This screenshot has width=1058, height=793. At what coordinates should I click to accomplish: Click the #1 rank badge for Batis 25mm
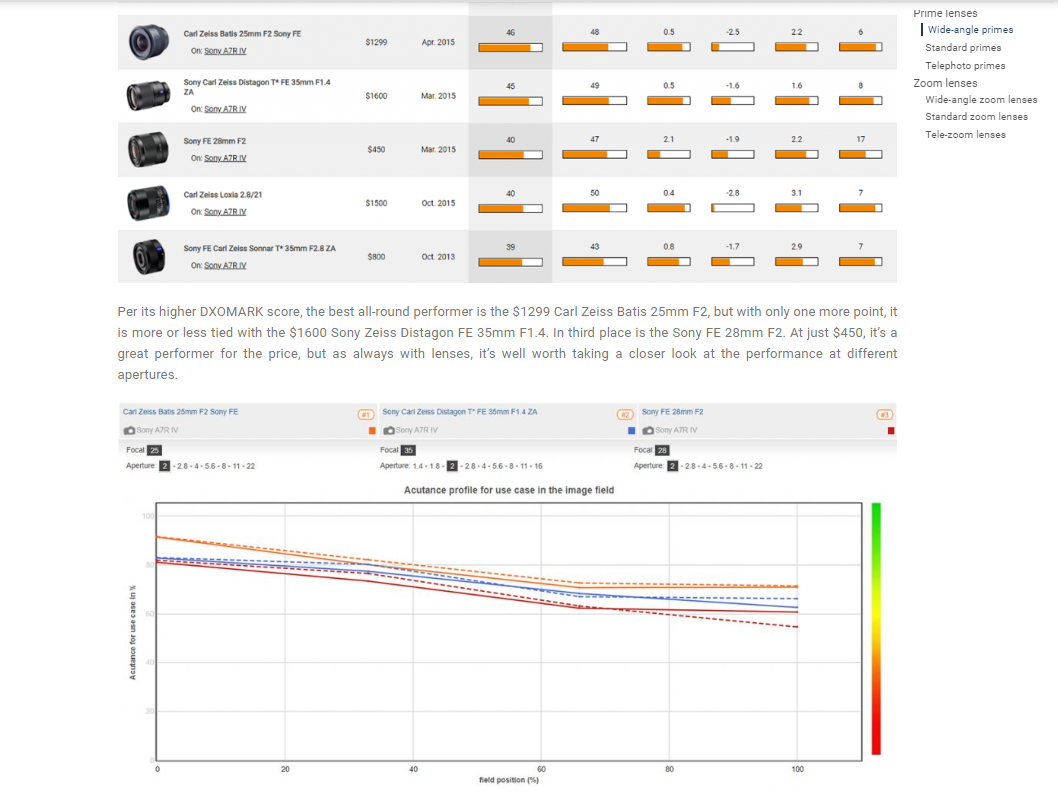(366, 414)
